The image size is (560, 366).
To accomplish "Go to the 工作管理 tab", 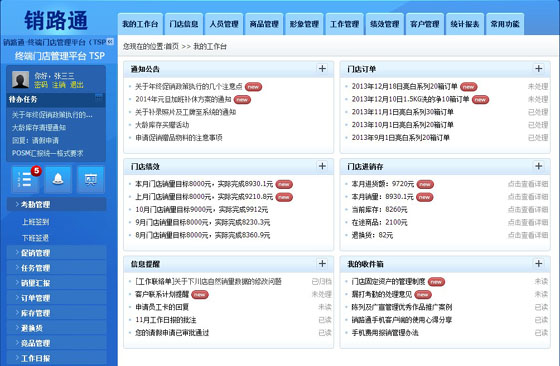I will coord(344,24).
